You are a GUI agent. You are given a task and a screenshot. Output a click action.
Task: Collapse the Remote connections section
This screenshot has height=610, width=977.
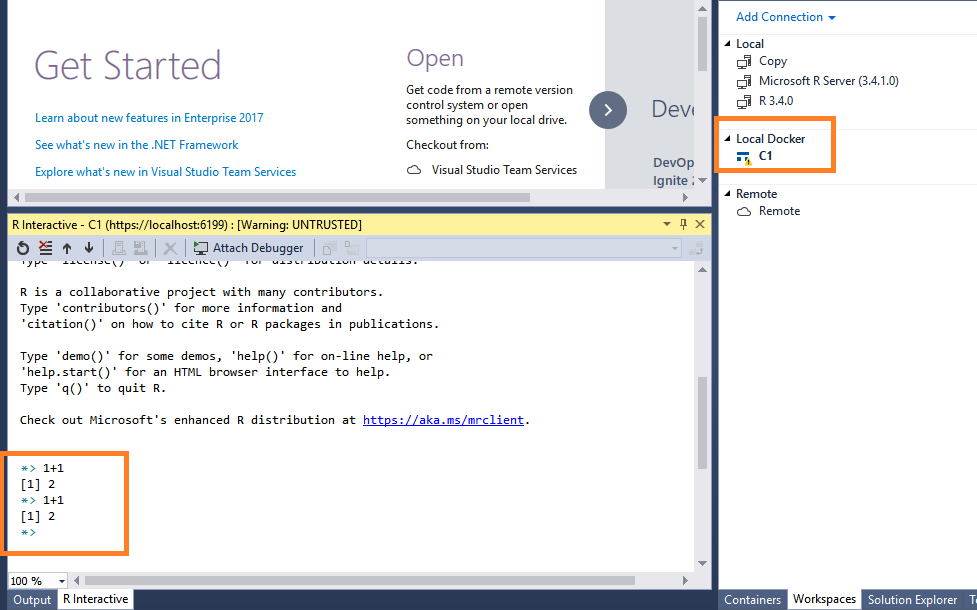728,193
